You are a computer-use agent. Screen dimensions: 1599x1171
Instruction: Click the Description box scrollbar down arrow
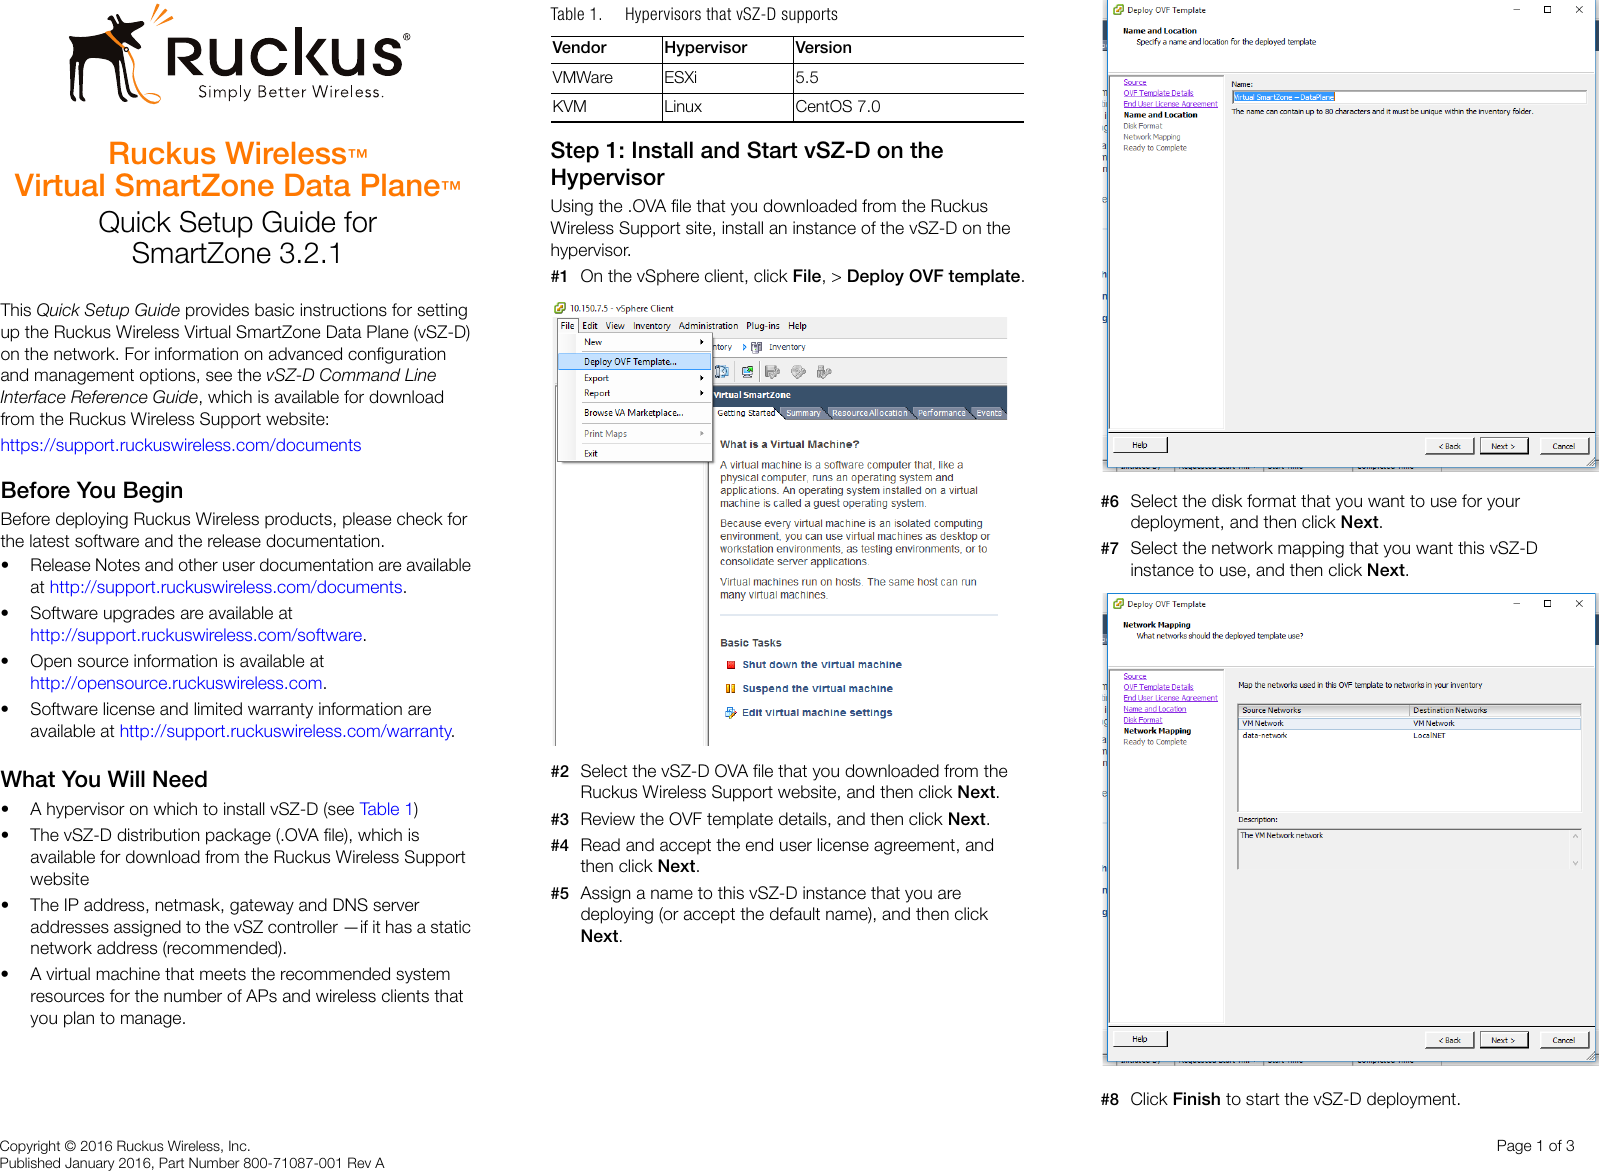(x=1575, y=863)
